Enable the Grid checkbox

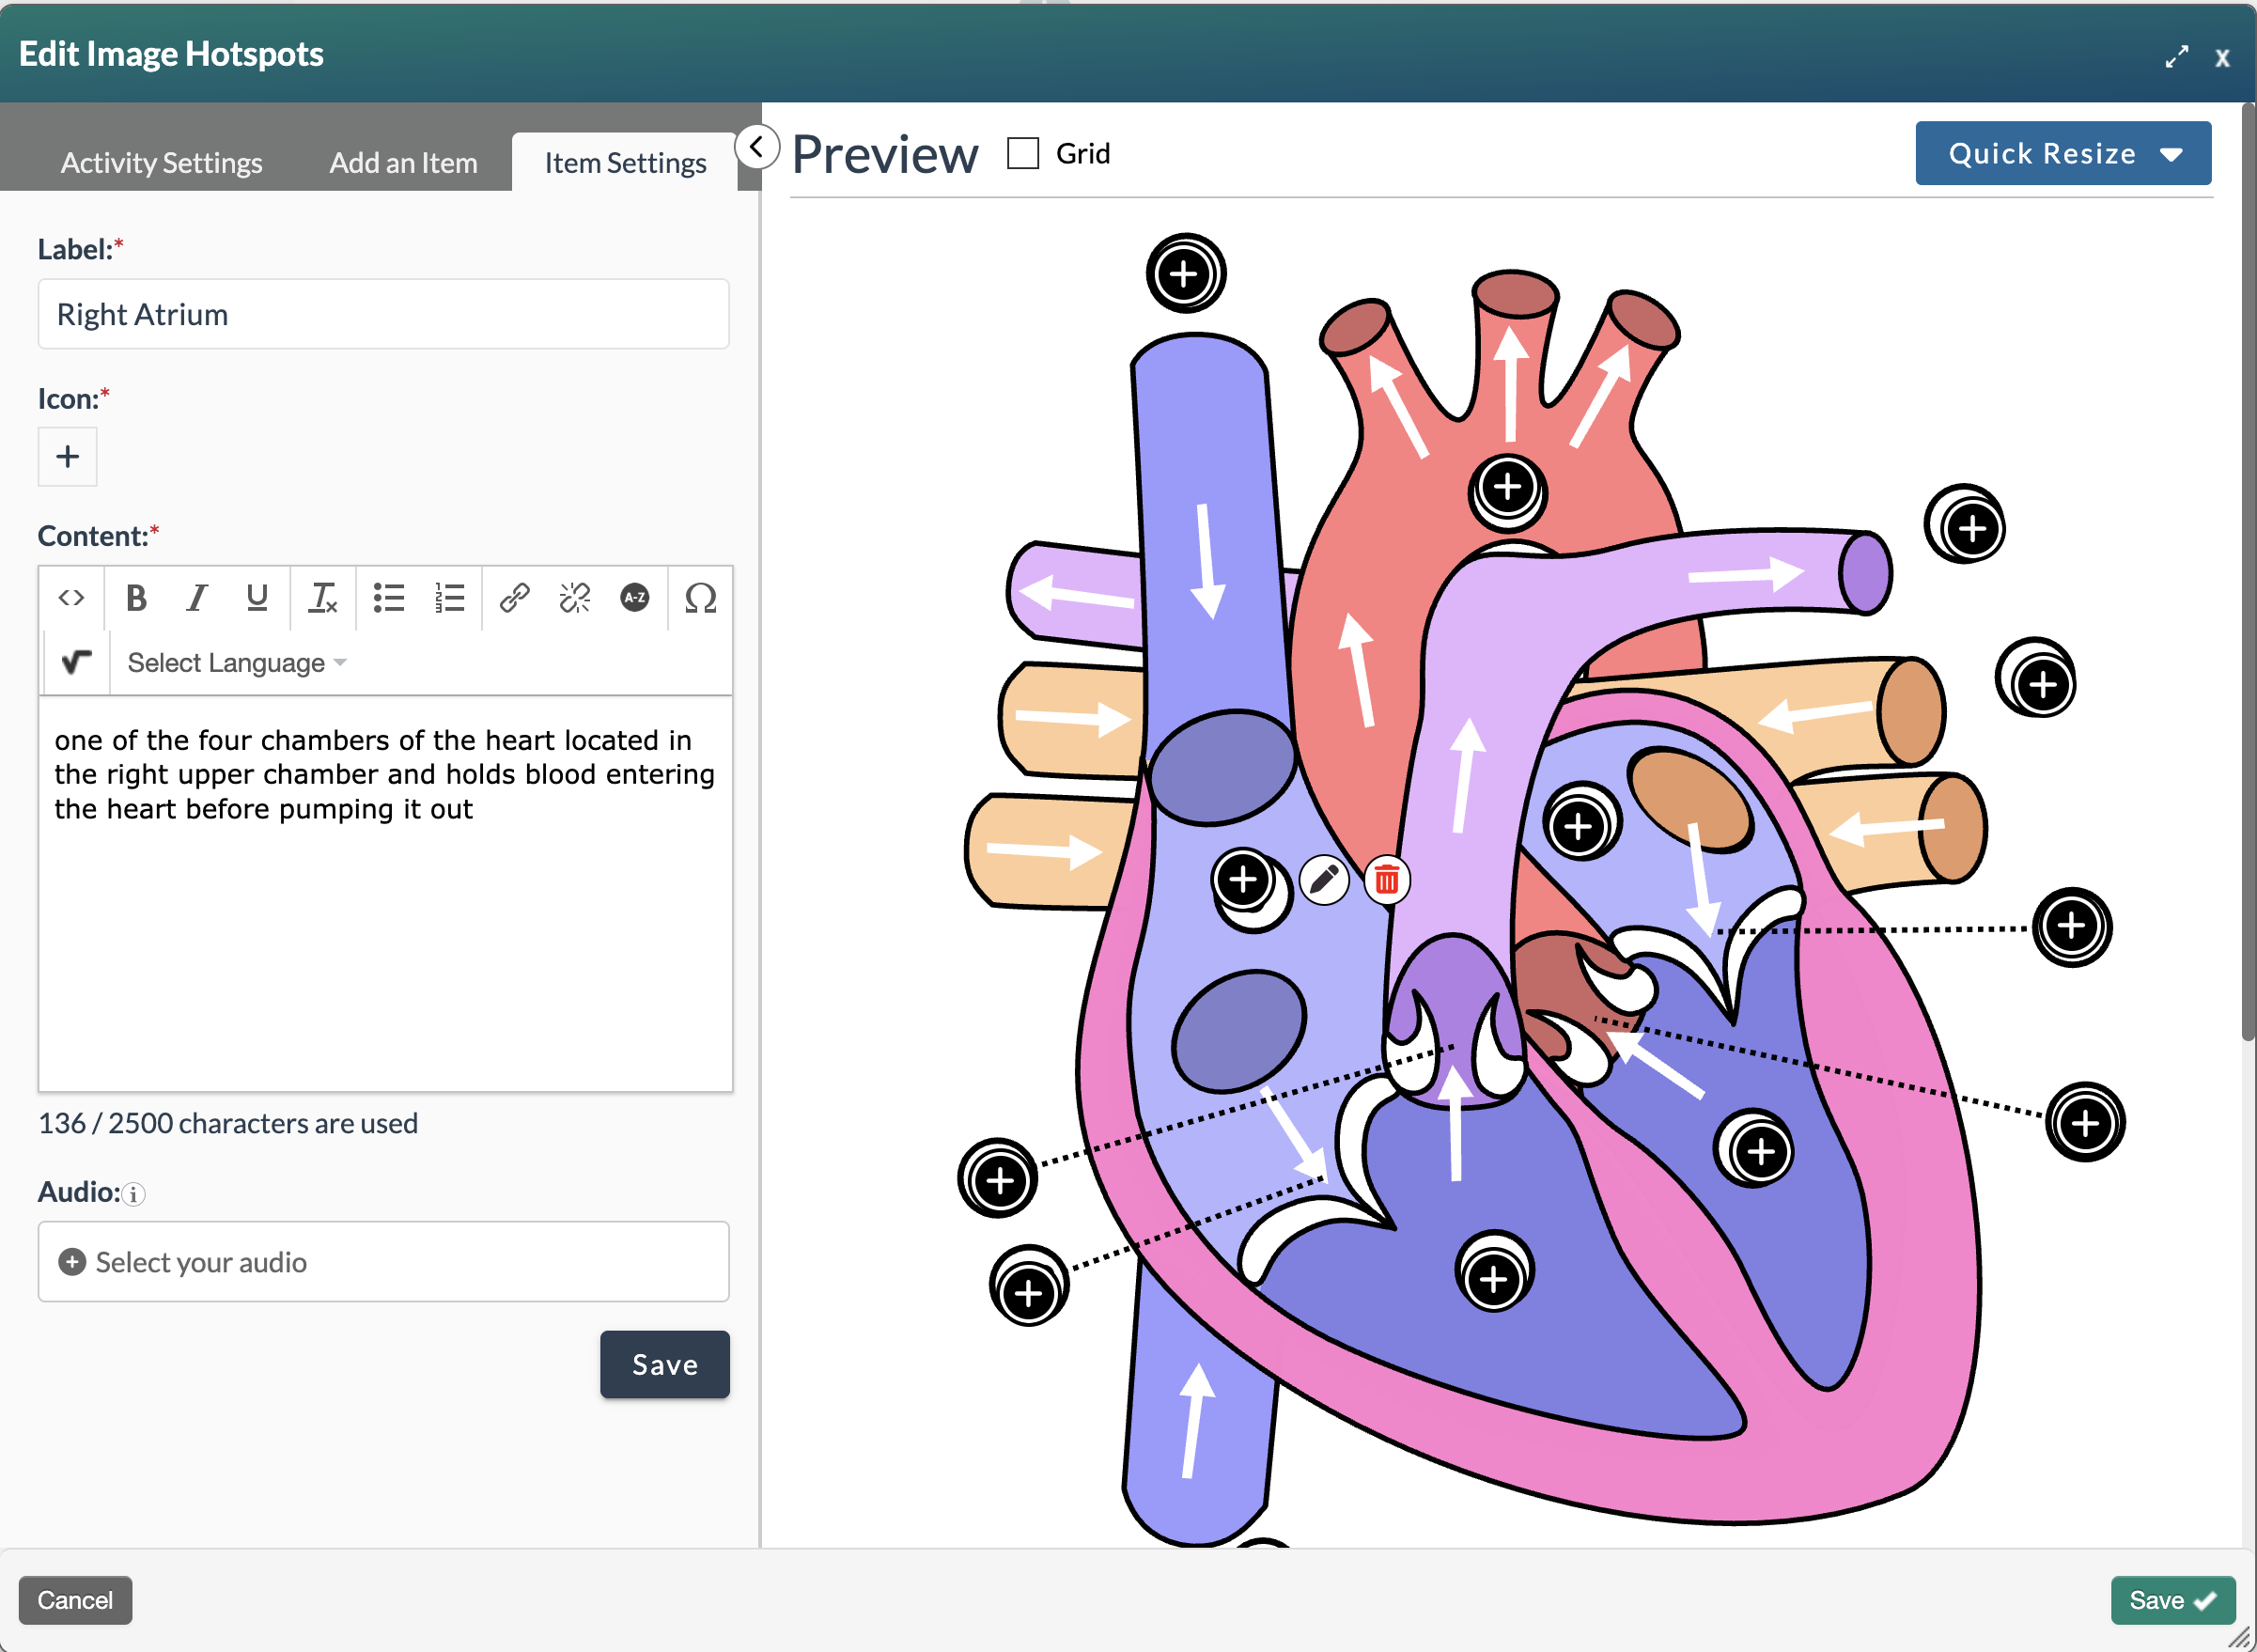coord(1022,154)
